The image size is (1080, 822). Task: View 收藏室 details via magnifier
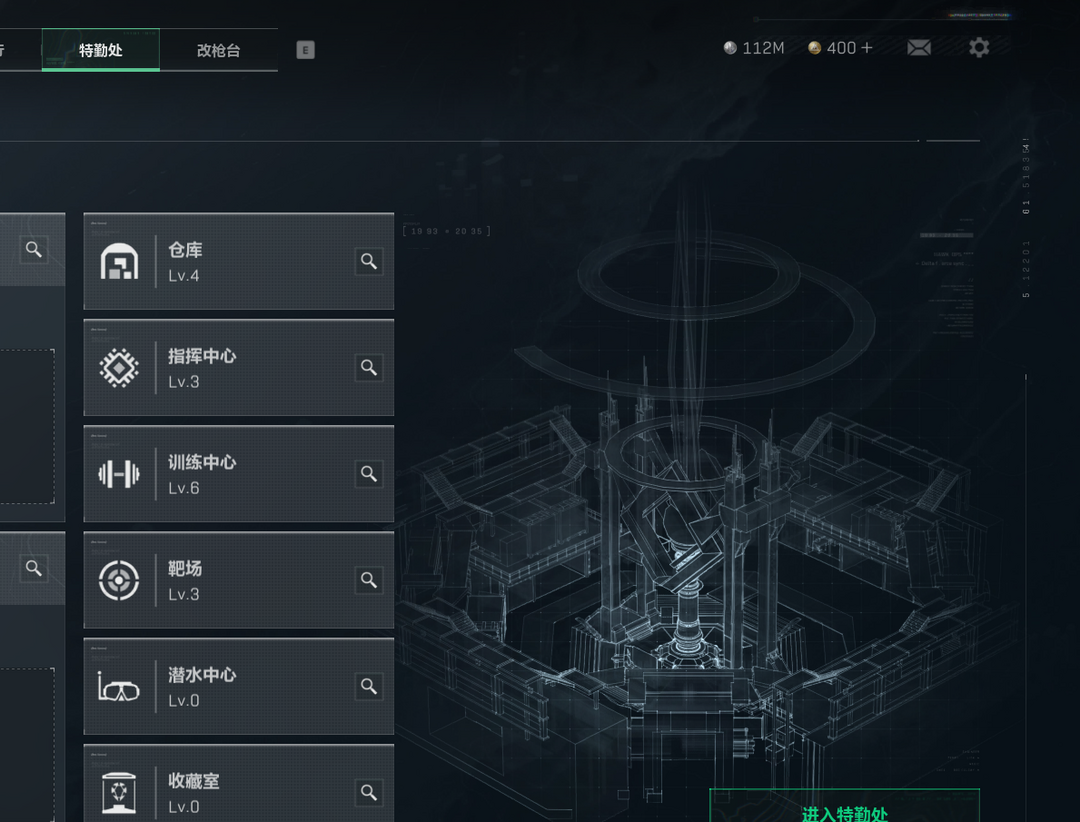[x=369, y=792]
